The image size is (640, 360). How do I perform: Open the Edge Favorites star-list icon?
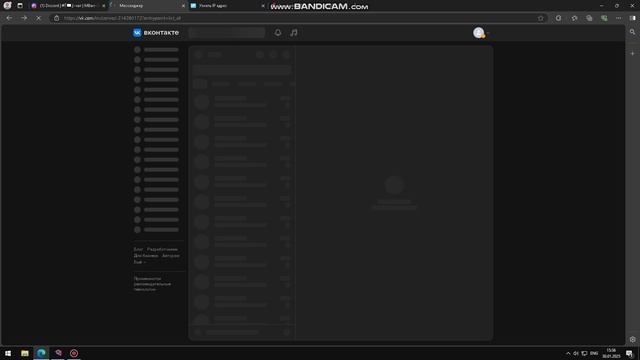coord(574,18)
